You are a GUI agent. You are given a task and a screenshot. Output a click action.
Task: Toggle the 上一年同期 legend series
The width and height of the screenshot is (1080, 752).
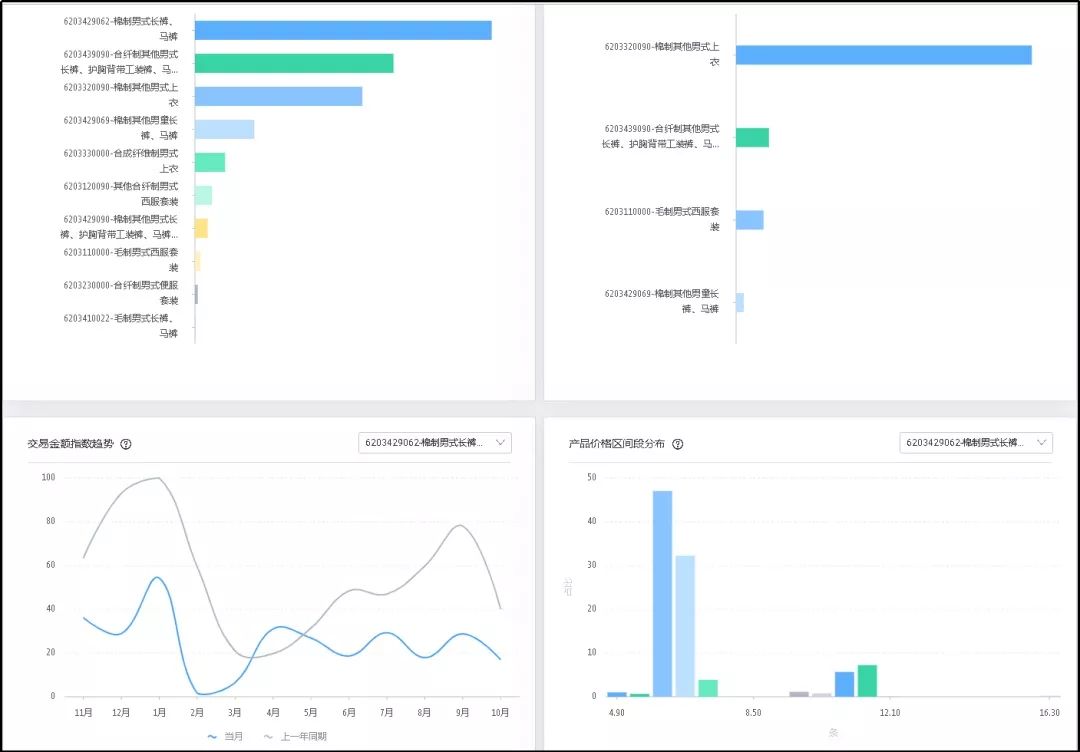point(295,736)
